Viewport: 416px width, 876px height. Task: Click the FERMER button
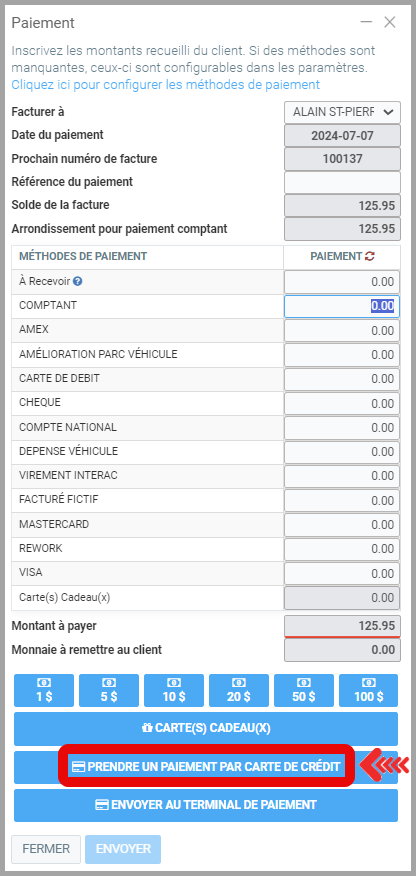46,849
